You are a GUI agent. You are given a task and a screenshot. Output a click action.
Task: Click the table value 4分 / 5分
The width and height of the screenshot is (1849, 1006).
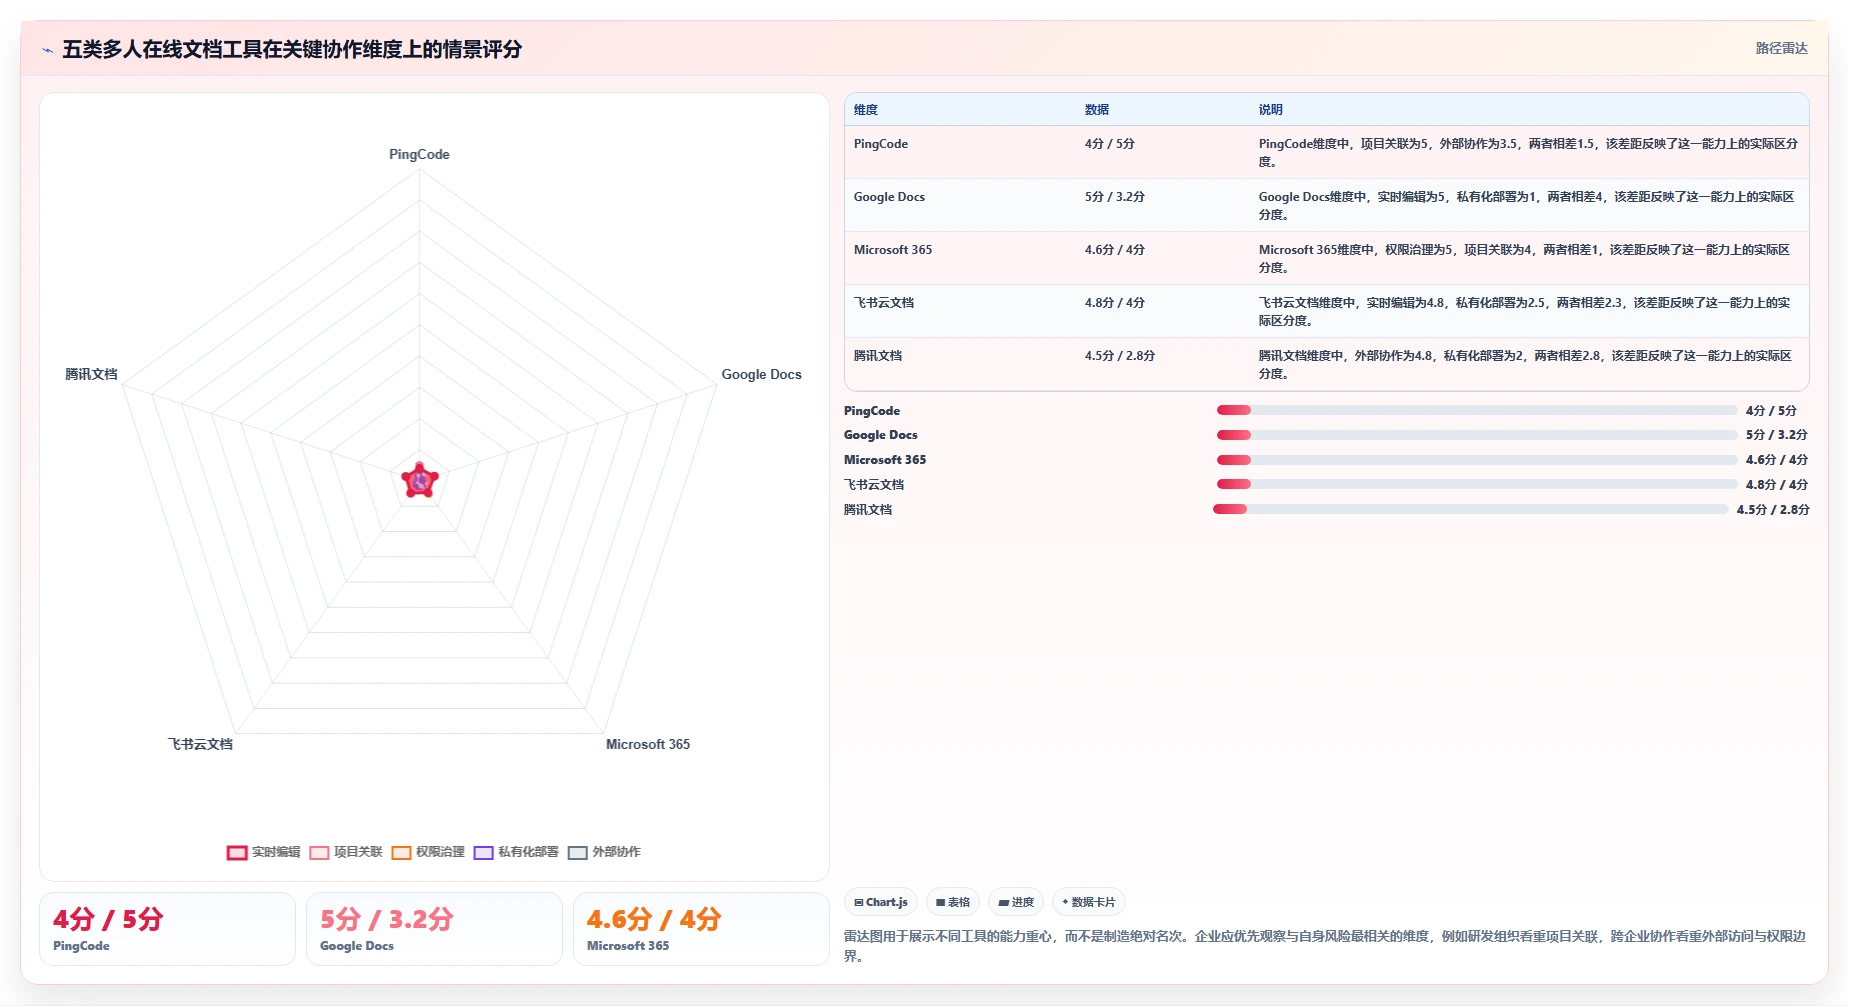coord(1110,144)
